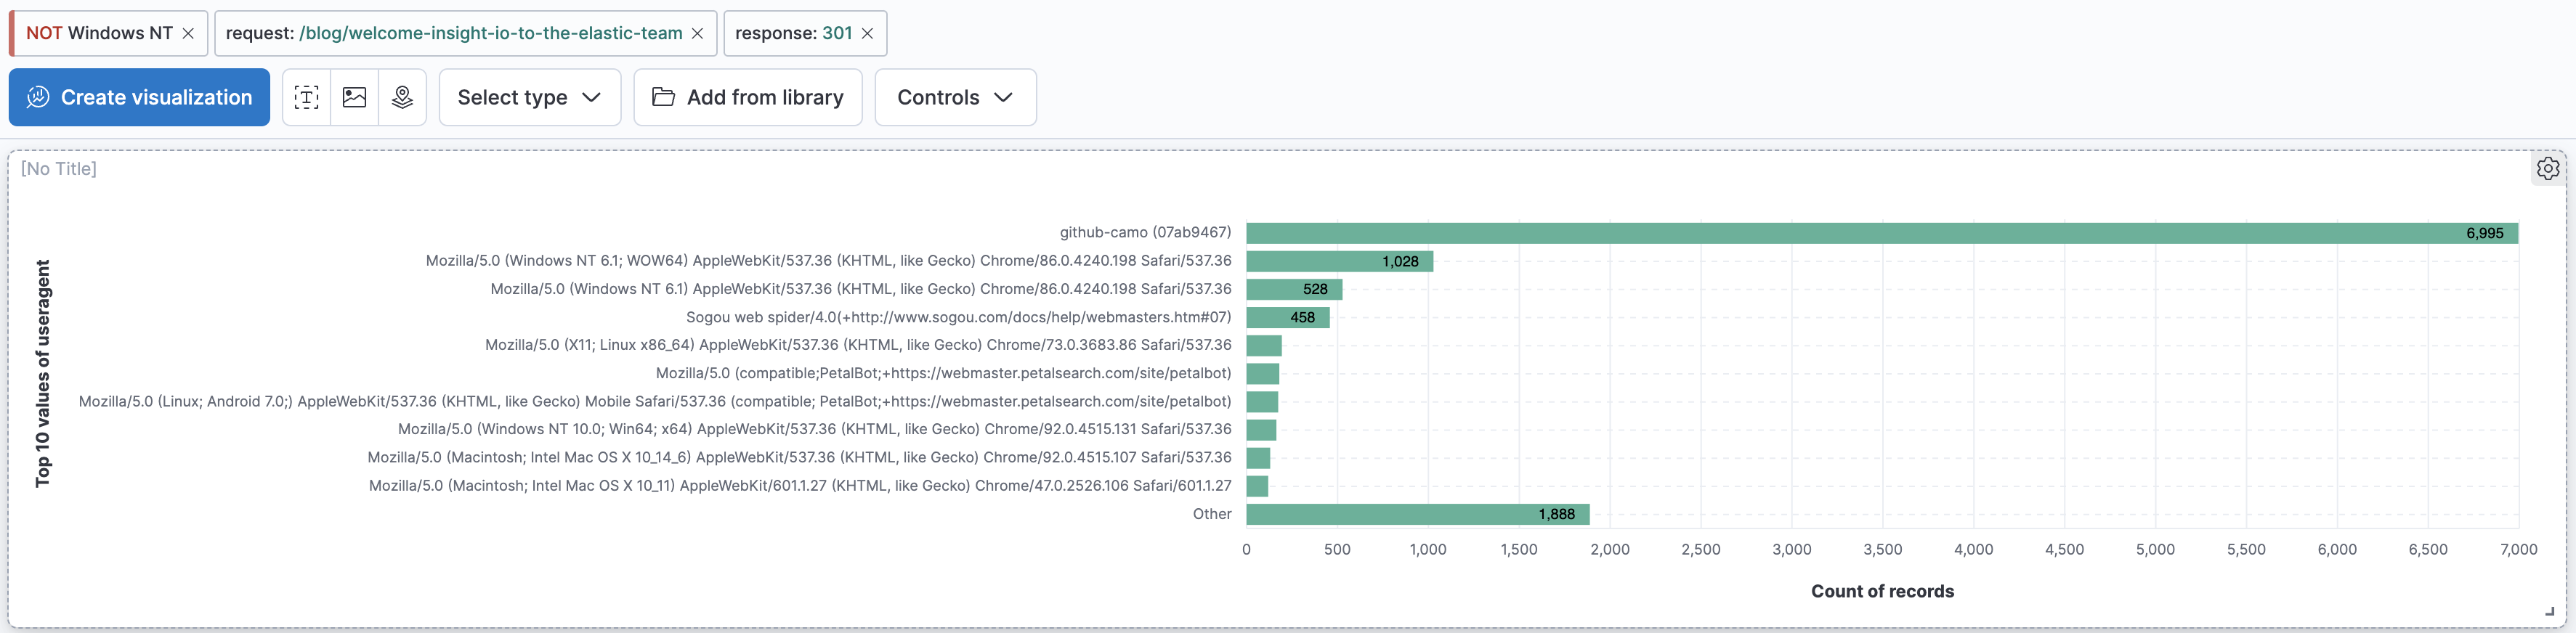Click the lightbulb icon in Create visualization

tap(38, 97)
